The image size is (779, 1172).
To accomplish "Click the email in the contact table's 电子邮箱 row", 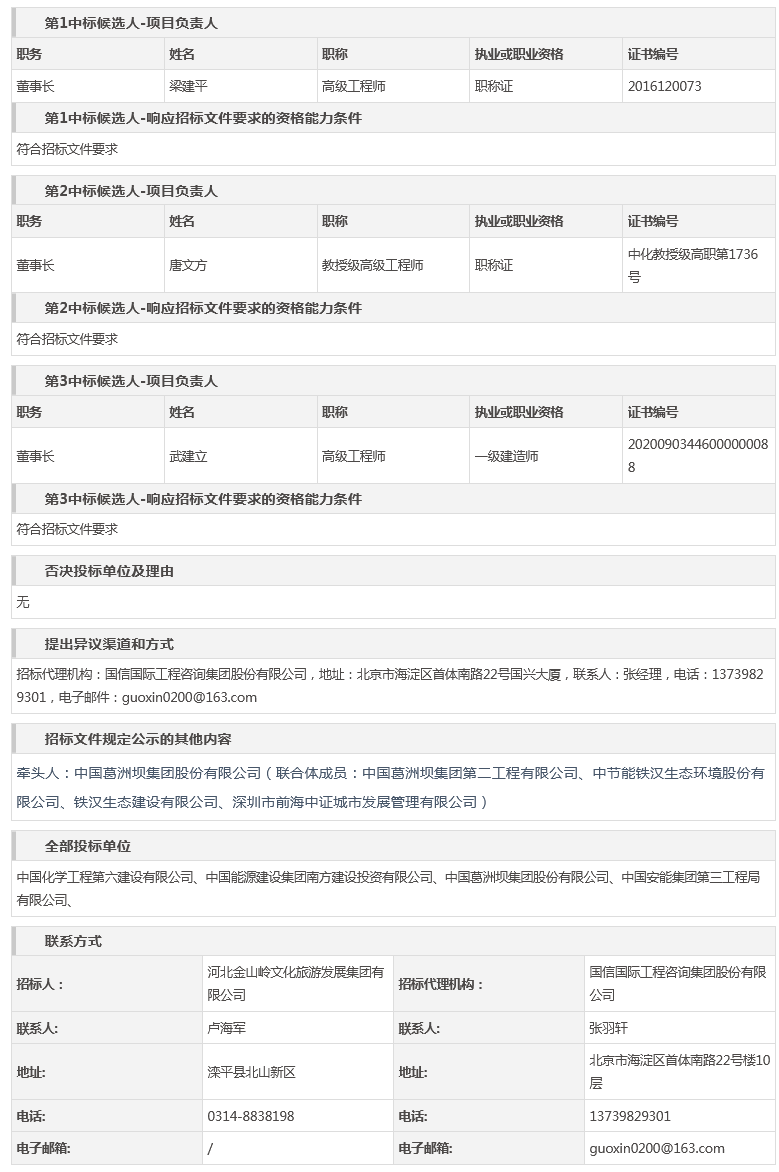I will pyautogui.click(x=656, y=1148).
